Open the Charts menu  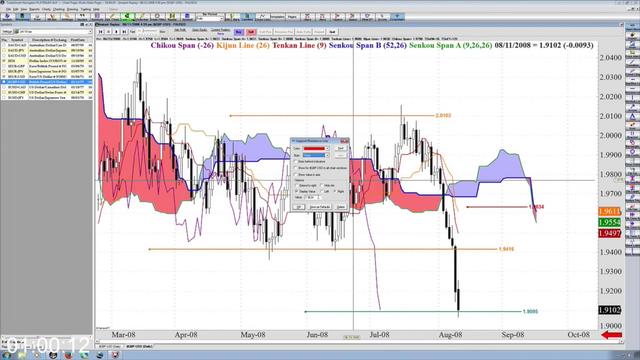[46, 9]
